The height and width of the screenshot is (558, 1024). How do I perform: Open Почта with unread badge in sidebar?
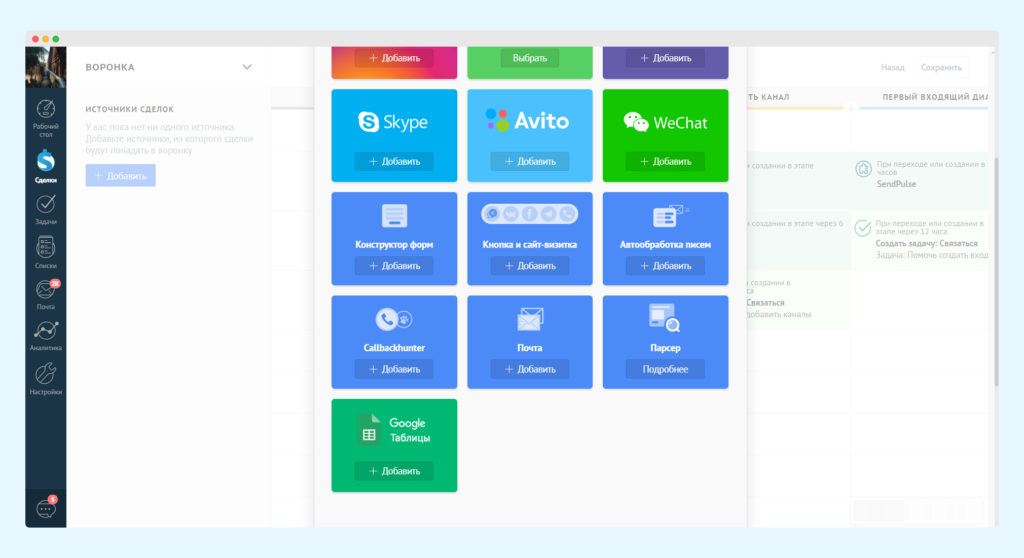pyautogui.click(x=45, y=293)
